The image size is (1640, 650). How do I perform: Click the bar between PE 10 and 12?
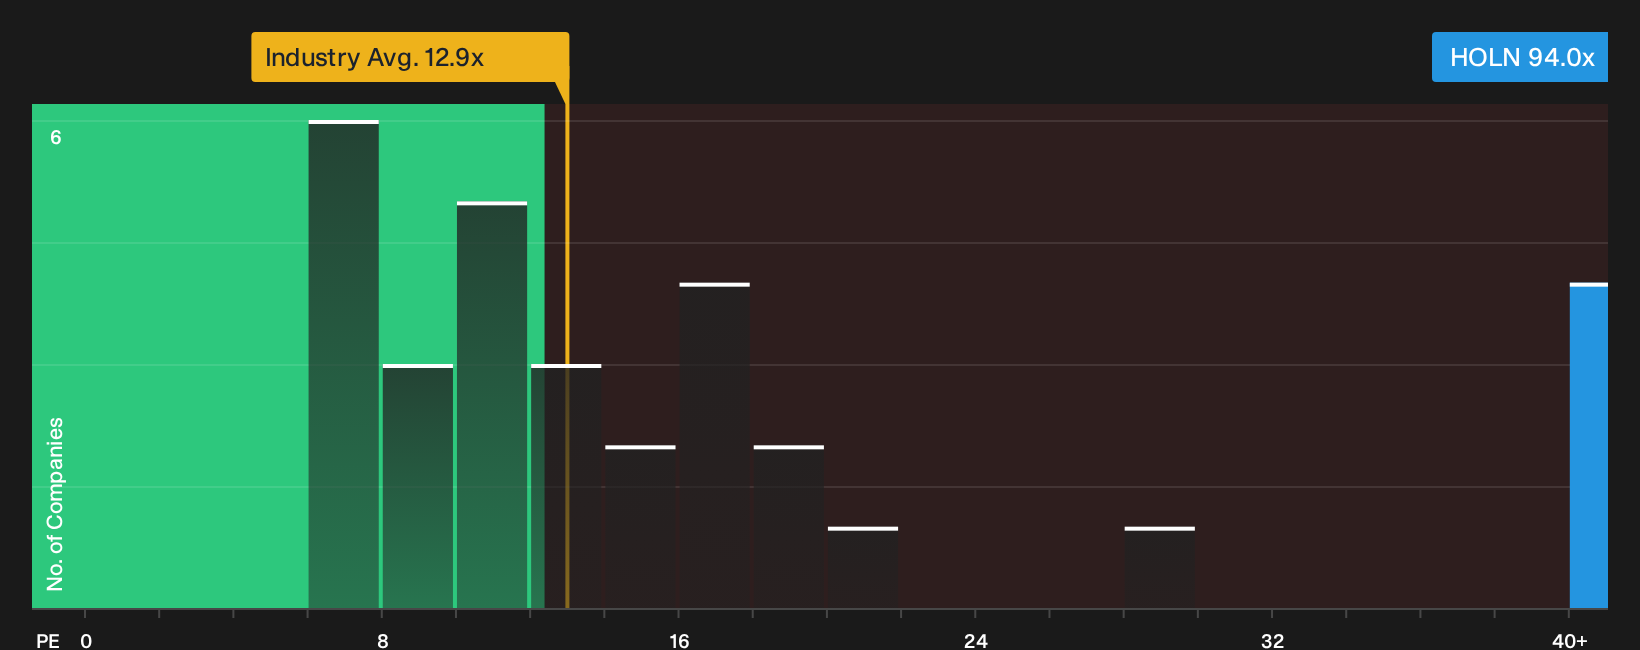[492, 405]
